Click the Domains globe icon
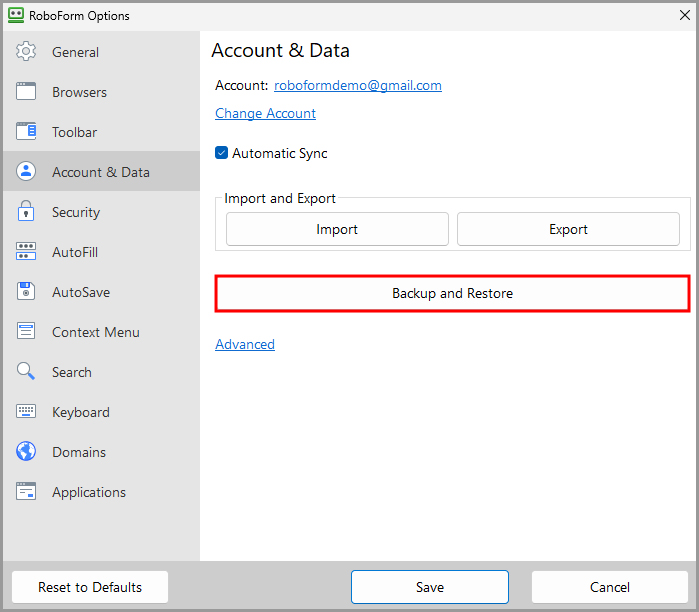 pos(26,452)
